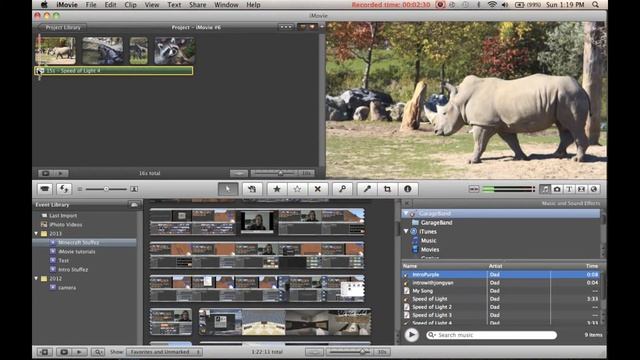The height and width of the screenshot is (360, 640).
Task: Select the green Speed of Light 4 audio track
Action: (113, 71)
